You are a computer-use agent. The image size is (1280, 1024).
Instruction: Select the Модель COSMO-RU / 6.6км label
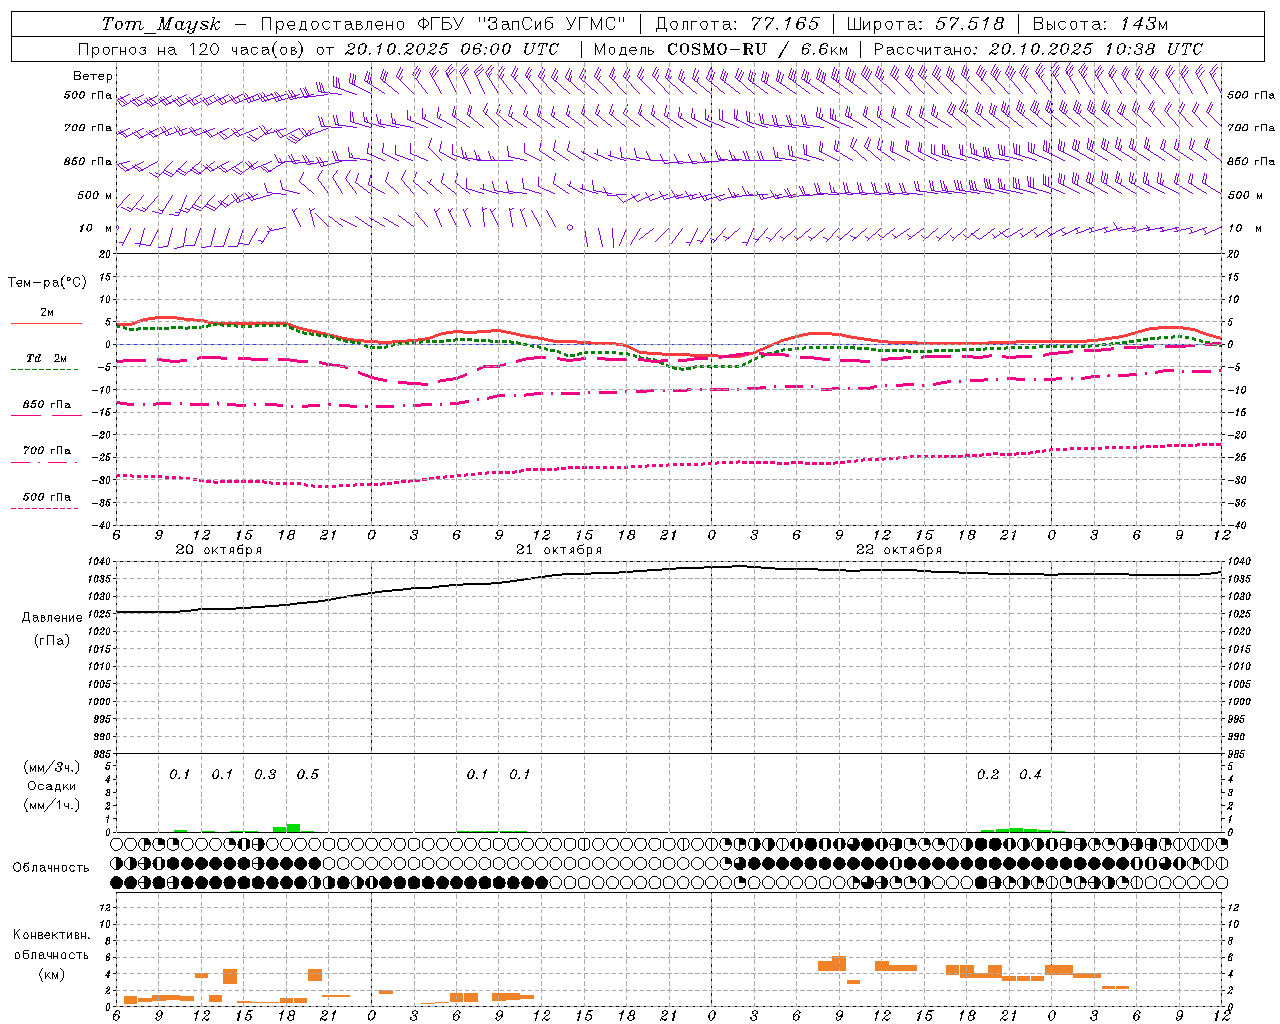pyautogui.click(x=721, y=49)
